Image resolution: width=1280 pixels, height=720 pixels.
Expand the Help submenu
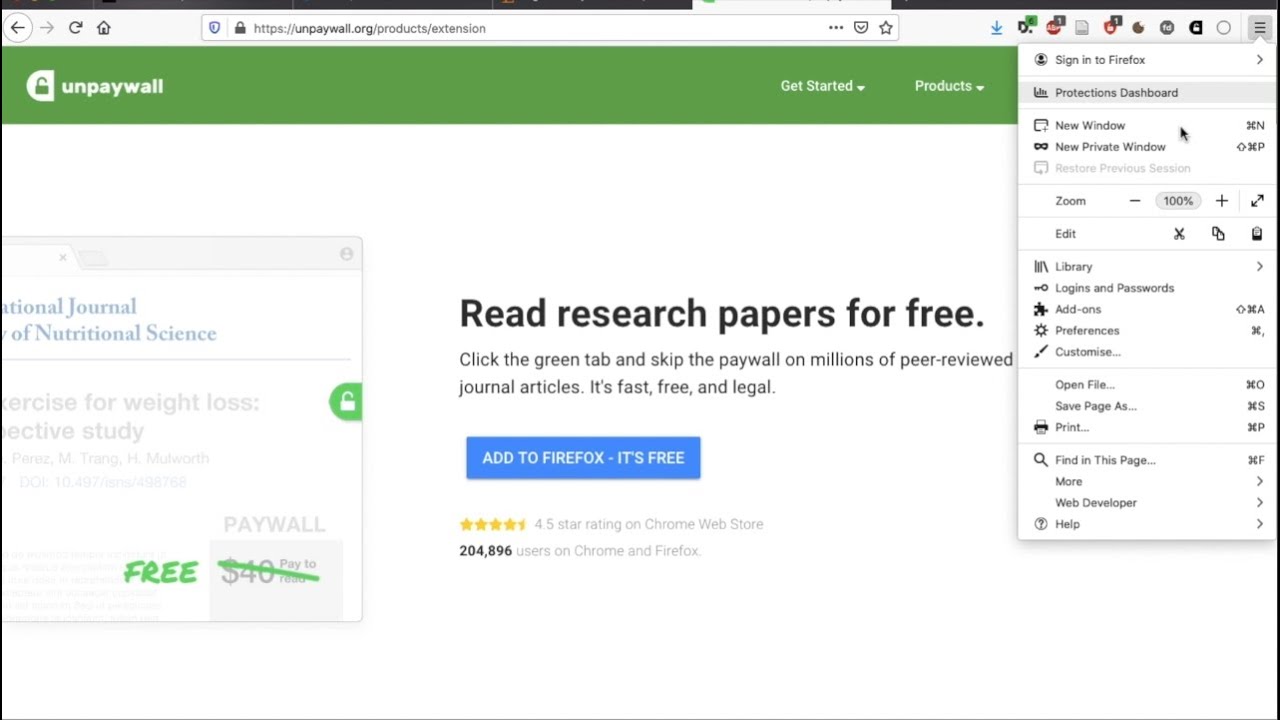(1147, 525)
